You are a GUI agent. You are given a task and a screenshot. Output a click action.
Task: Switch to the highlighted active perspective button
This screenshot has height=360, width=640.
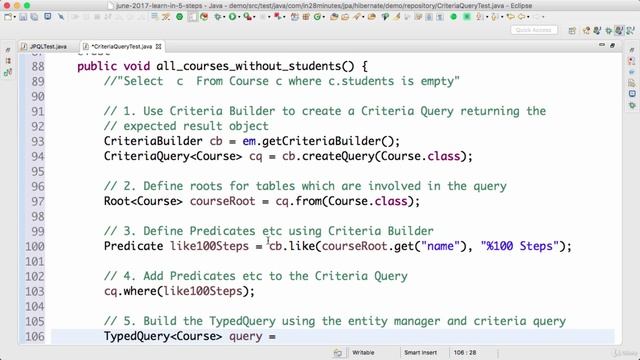point(619,30)
